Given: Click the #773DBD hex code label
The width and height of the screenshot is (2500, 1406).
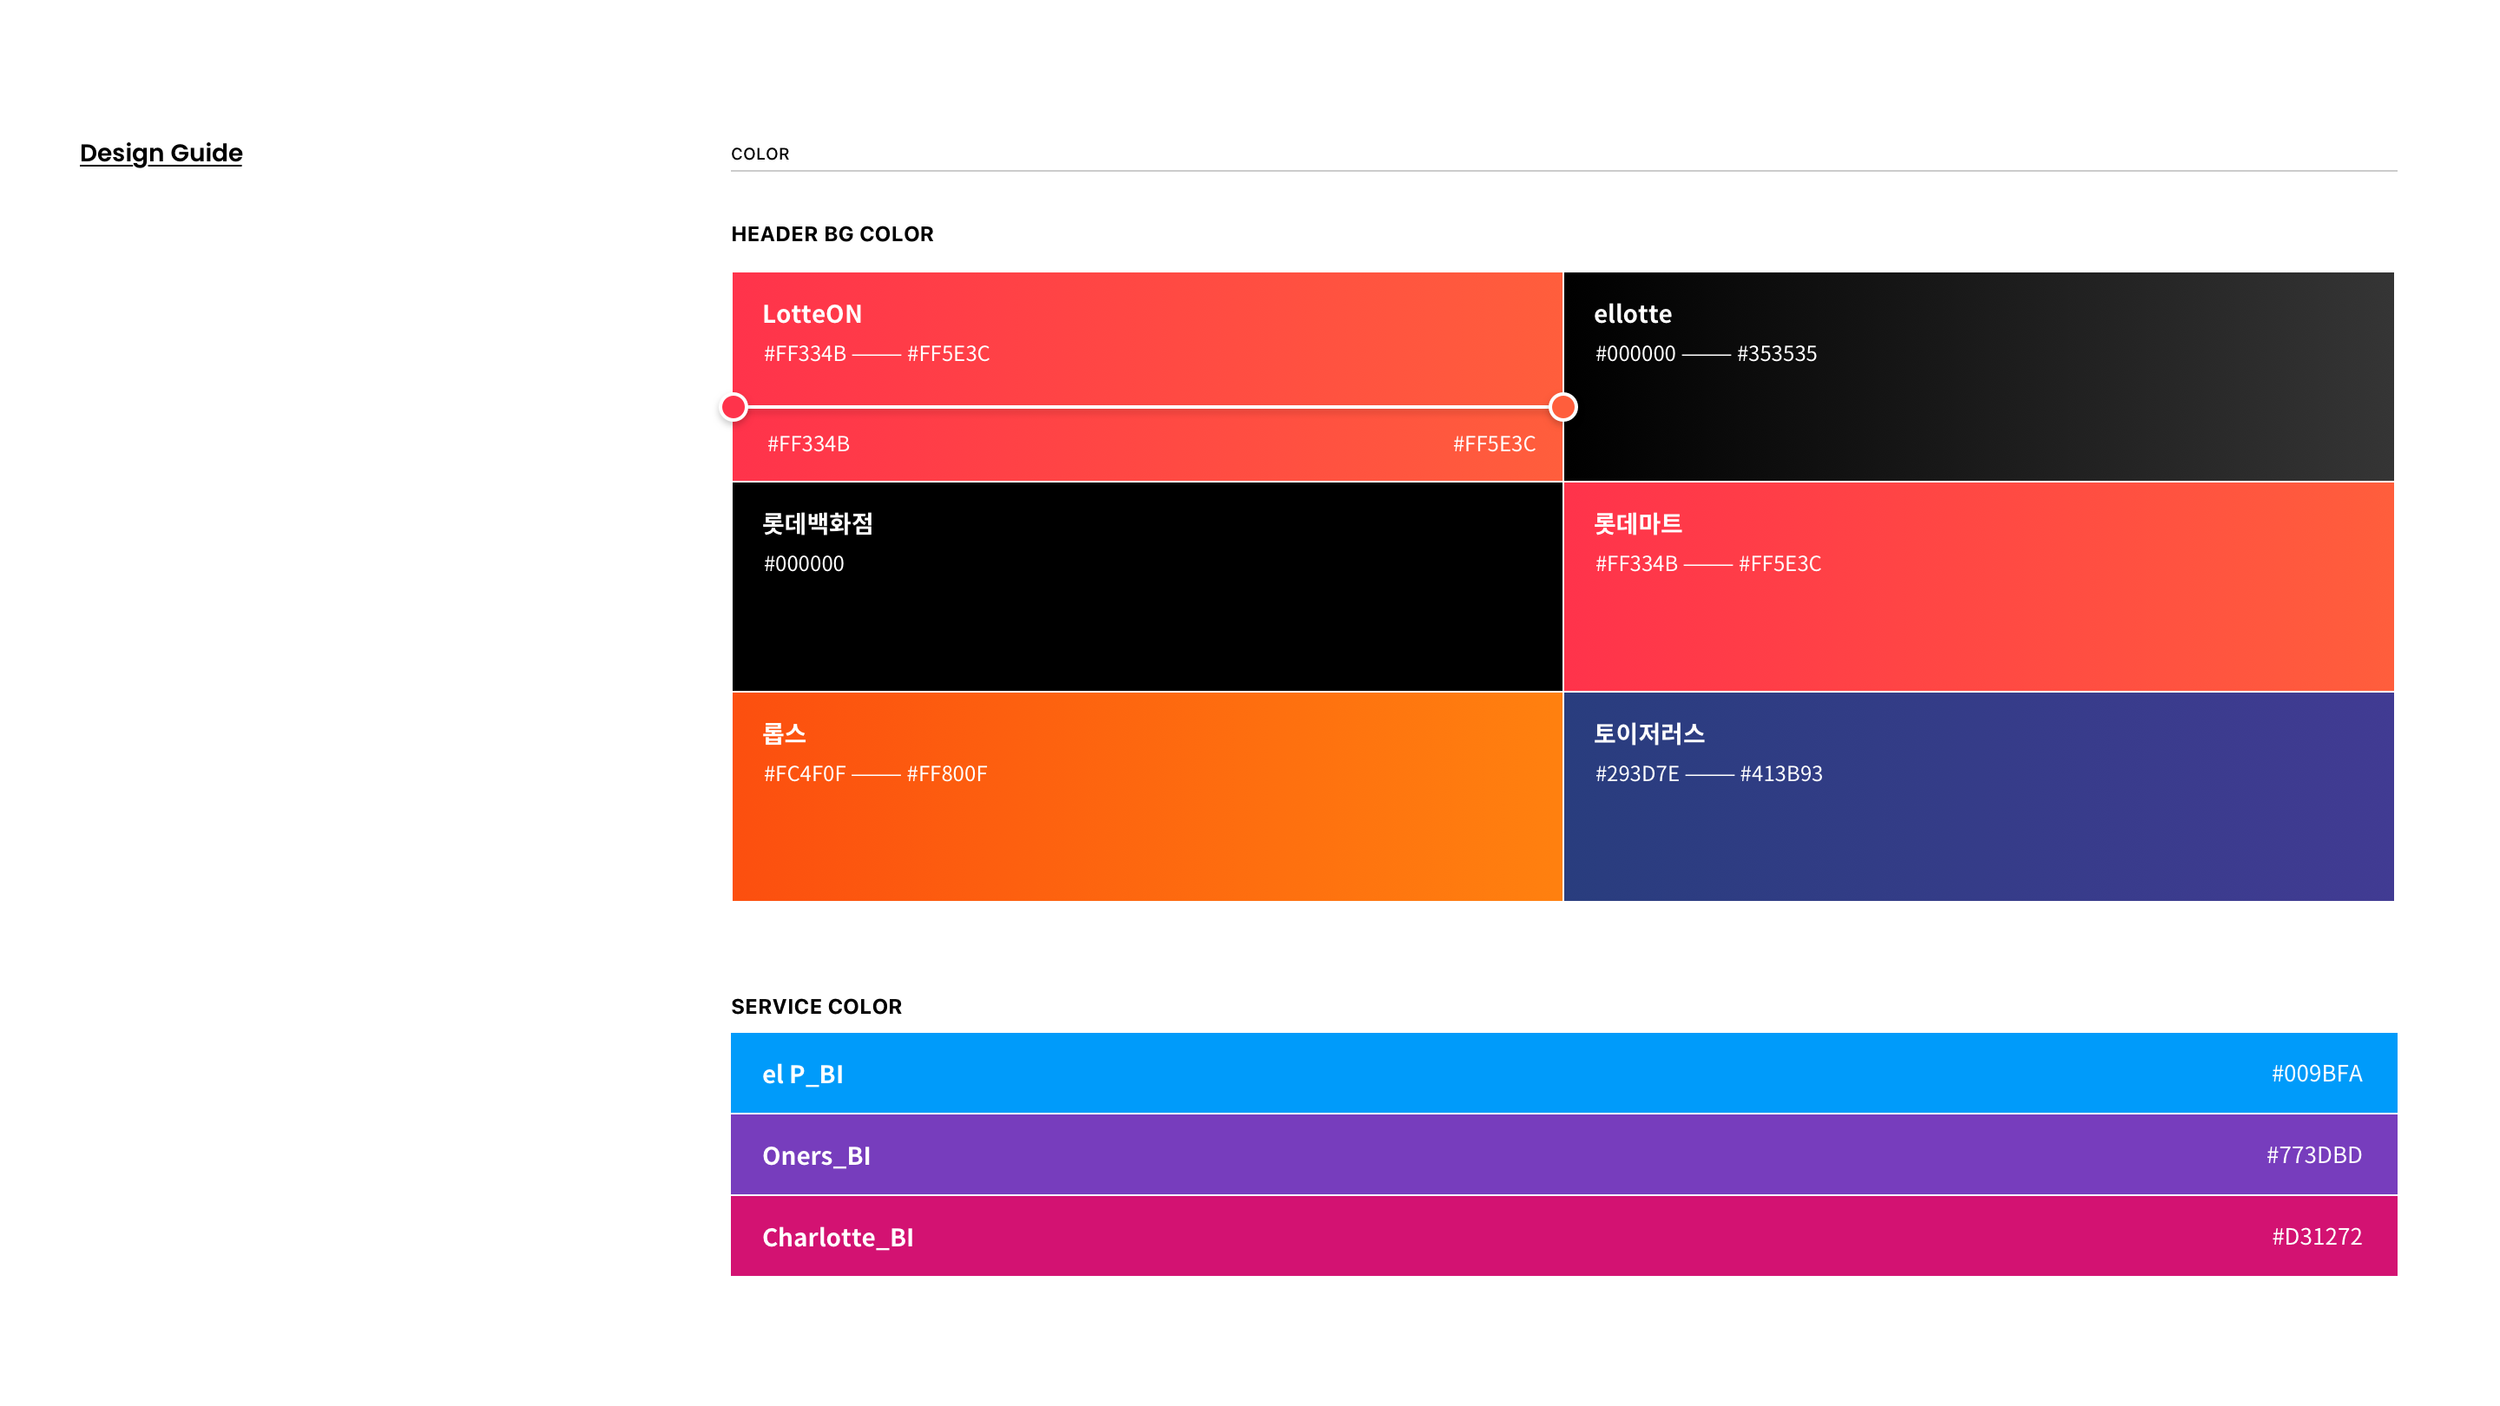Looking at the screenshot, I should coord(2313,1155).
